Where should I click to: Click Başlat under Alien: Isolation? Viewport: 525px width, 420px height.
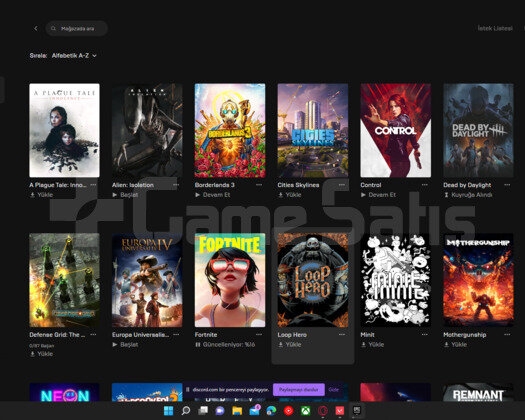pyautogui.click(x=125, y=195)
